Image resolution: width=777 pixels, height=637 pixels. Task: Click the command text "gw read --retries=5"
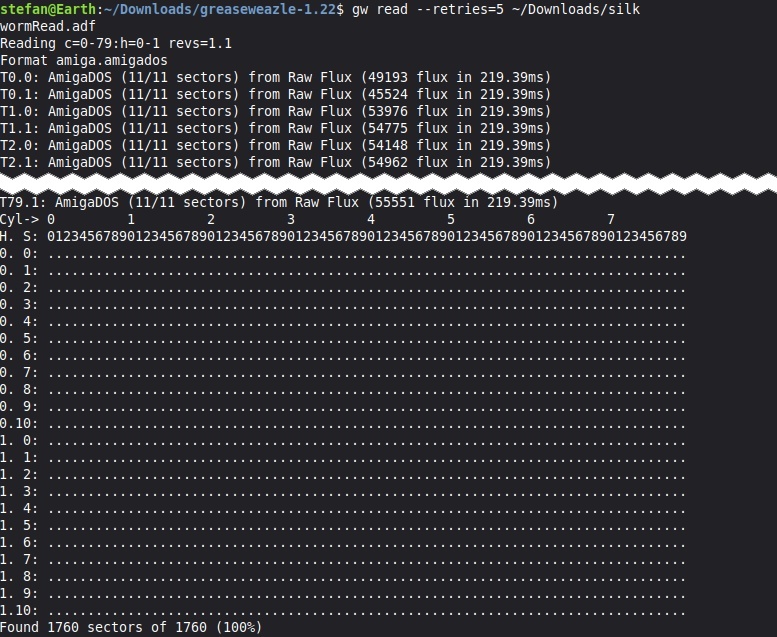point(428,9)
